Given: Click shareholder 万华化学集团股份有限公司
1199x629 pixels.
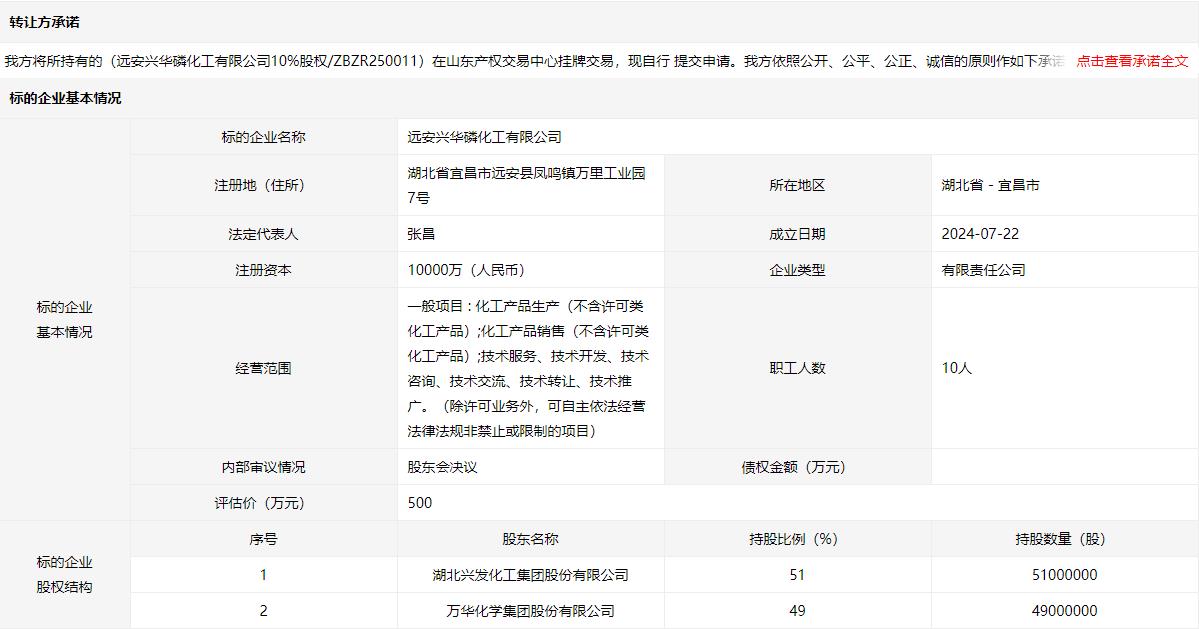Looking at the screenshot, I should pyautogui.click(x=530, y=611).
